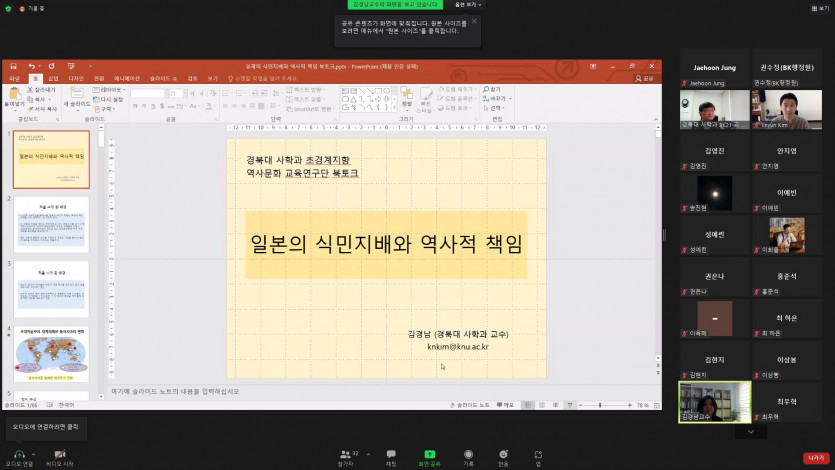Open the Replace dropdown in Editing

click(497, 98)
